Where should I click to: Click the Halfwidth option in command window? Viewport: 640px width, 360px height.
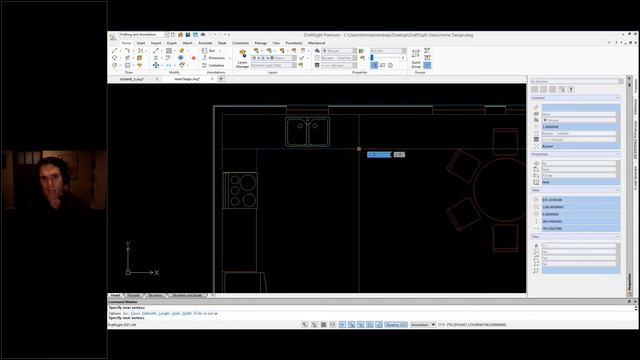point(149,313)
